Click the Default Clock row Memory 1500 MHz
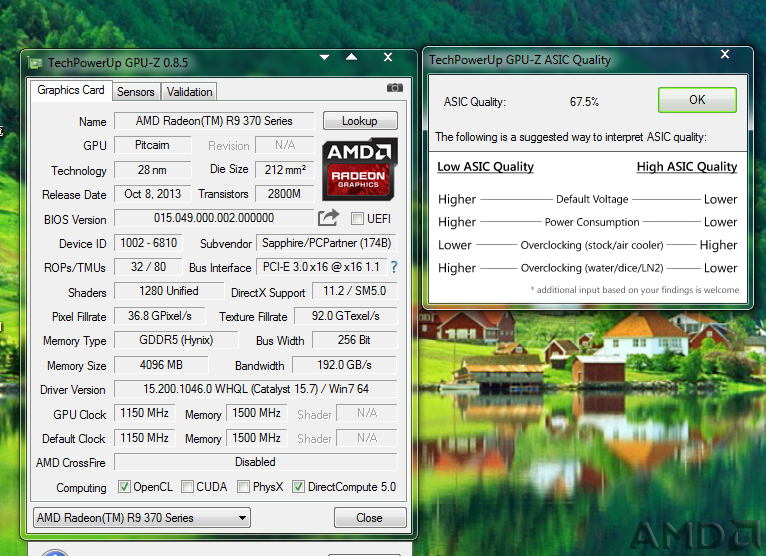The height and width of the screenshot is (556, 766). coord(256,438)
